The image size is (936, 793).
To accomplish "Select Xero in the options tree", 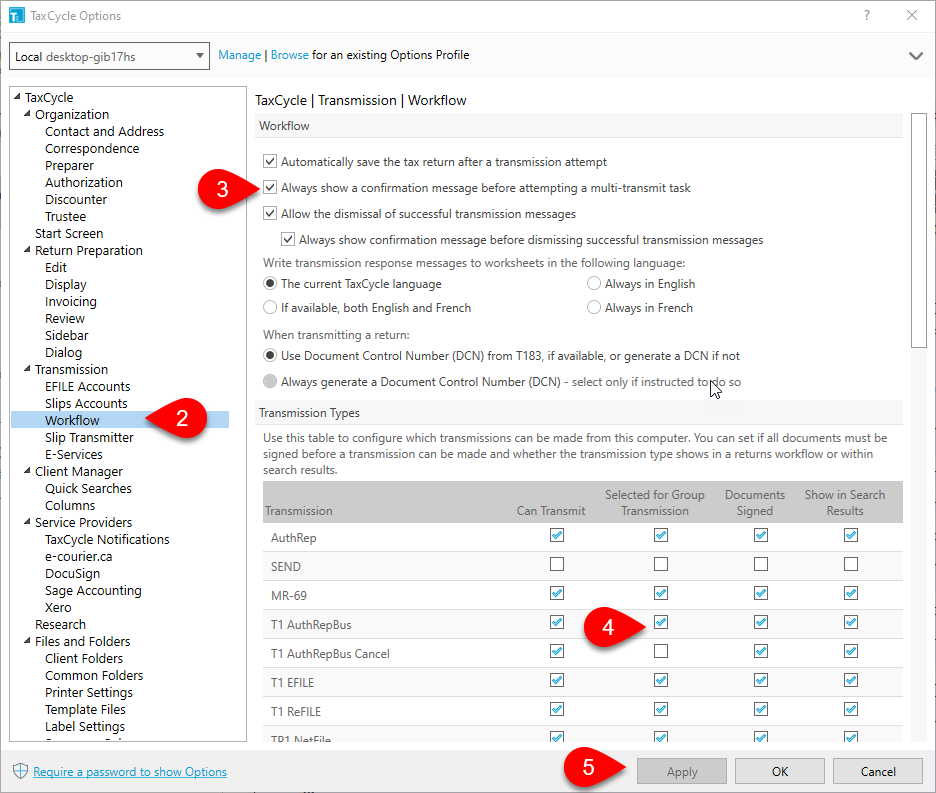I will [58, 607].
